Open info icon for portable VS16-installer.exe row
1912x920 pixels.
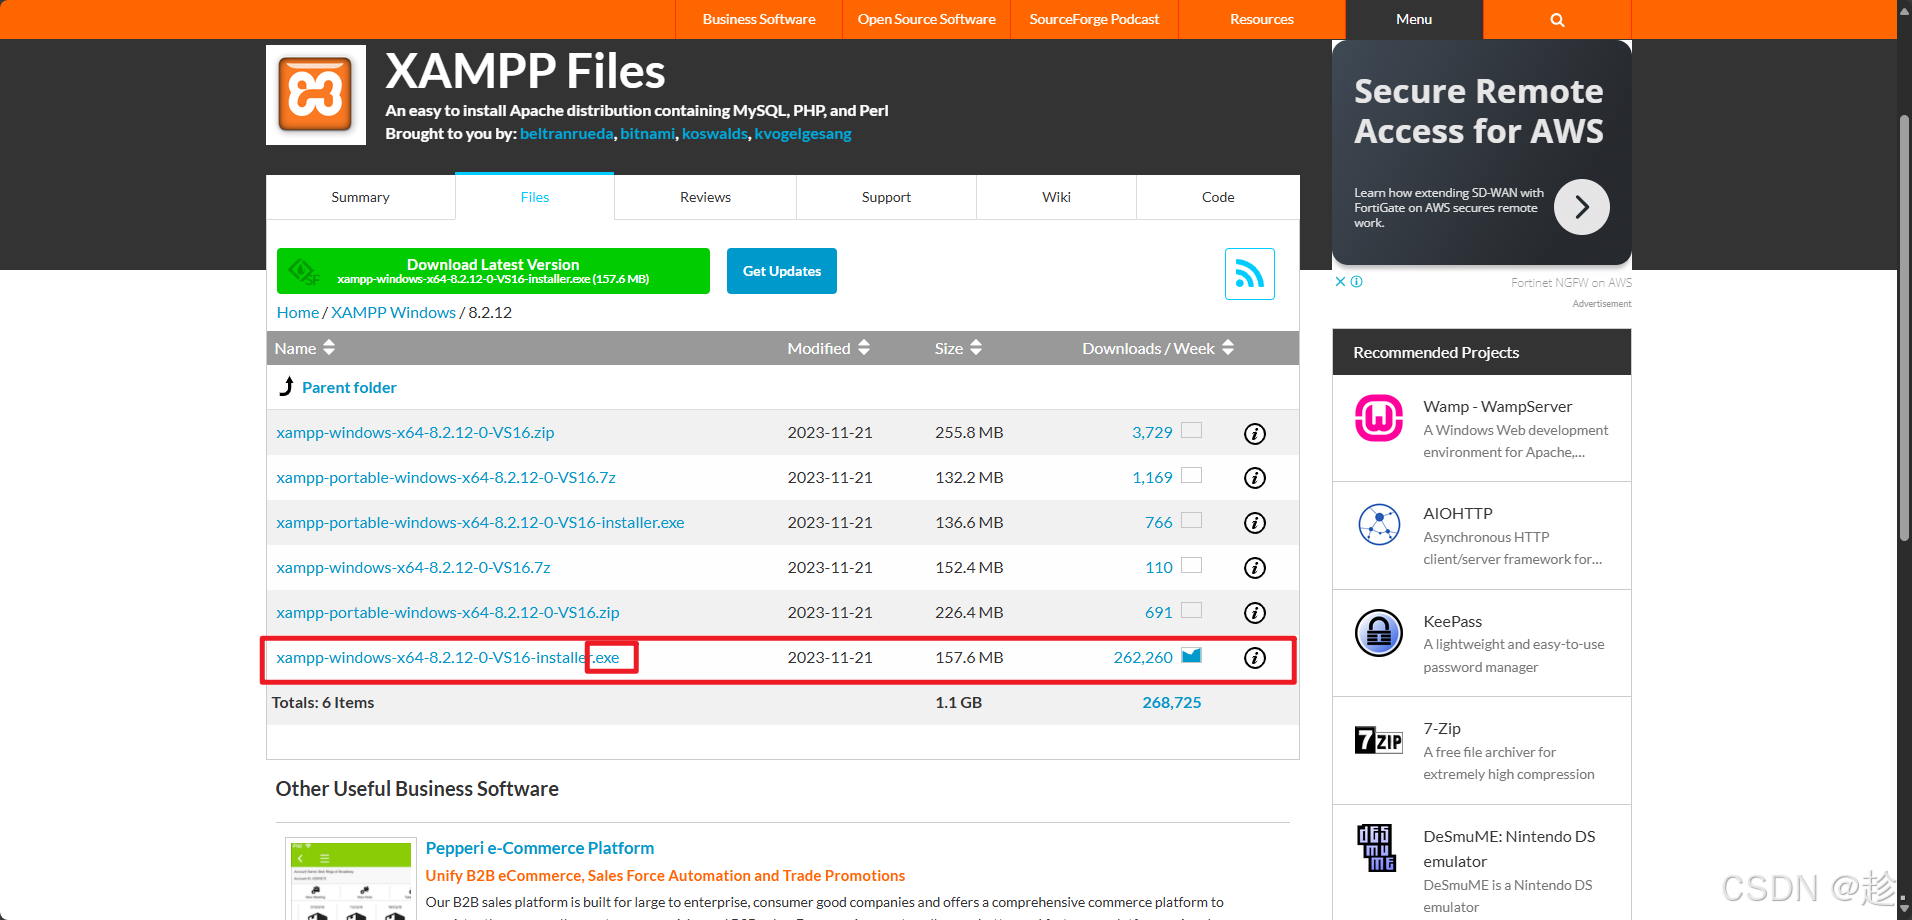tap(1255, 523)
